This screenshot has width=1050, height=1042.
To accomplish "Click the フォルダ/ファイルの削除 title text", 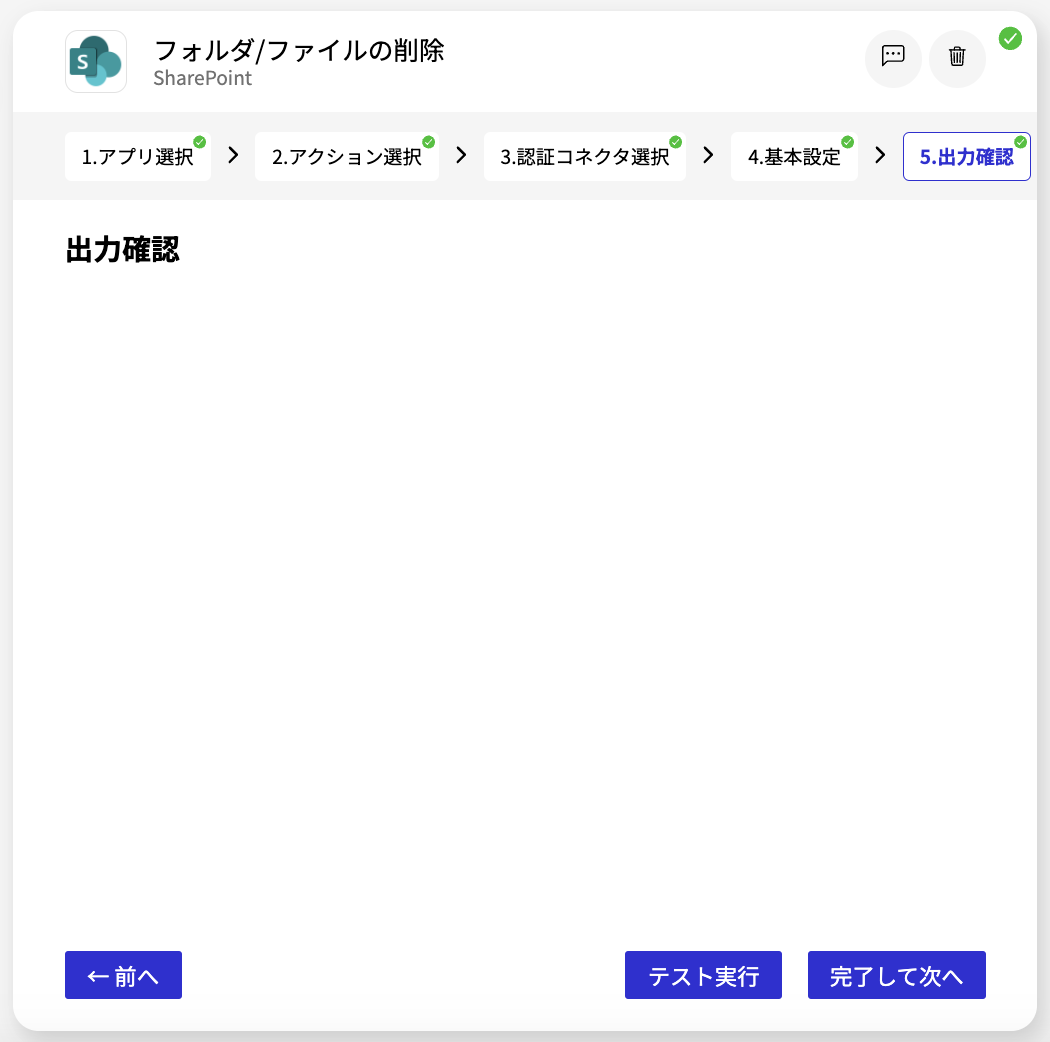I will coord(299,51).
